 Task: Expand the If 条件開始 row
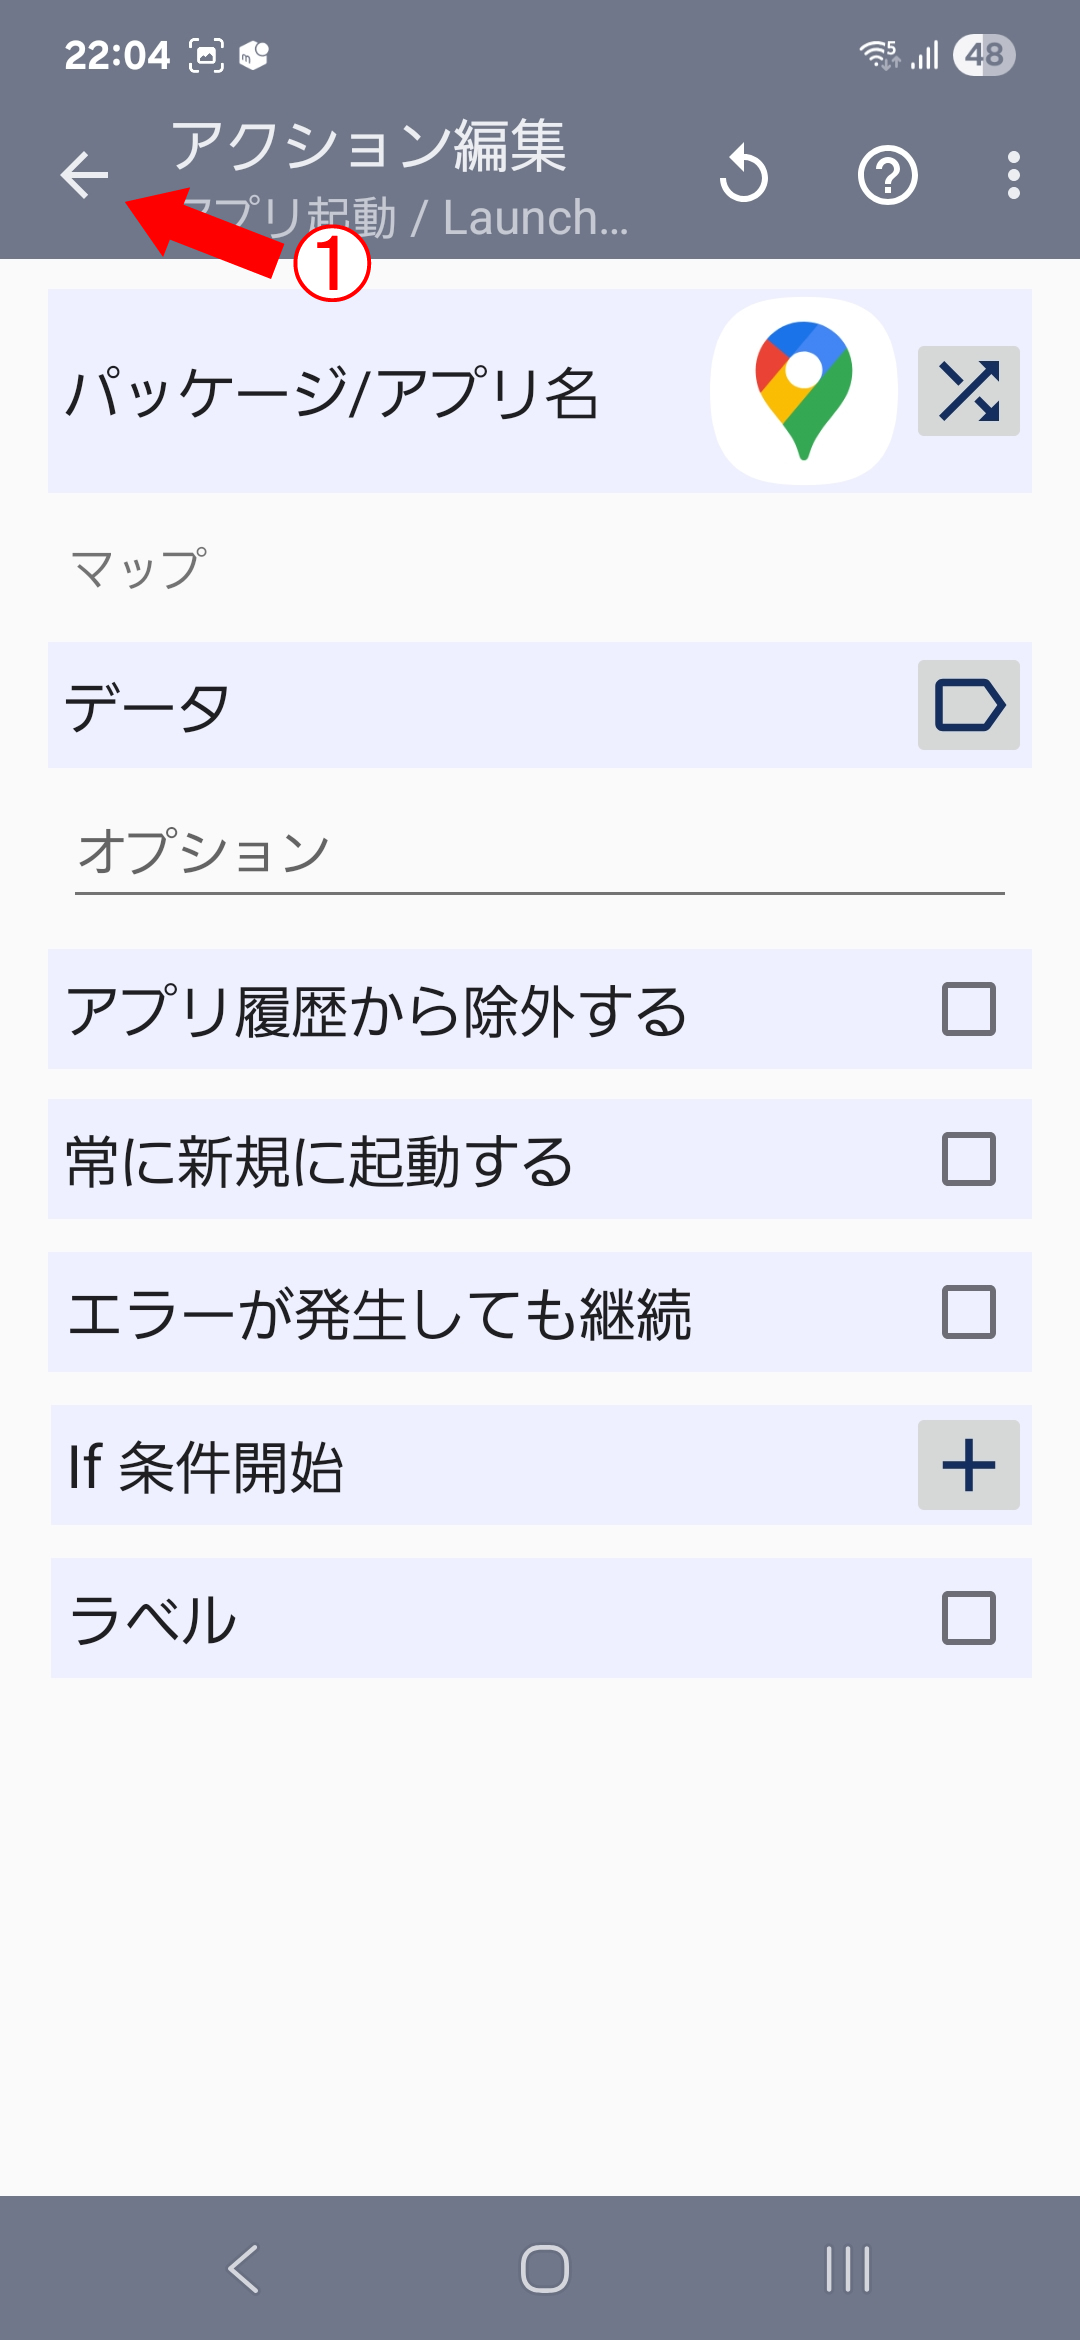tap(968, 1465)
